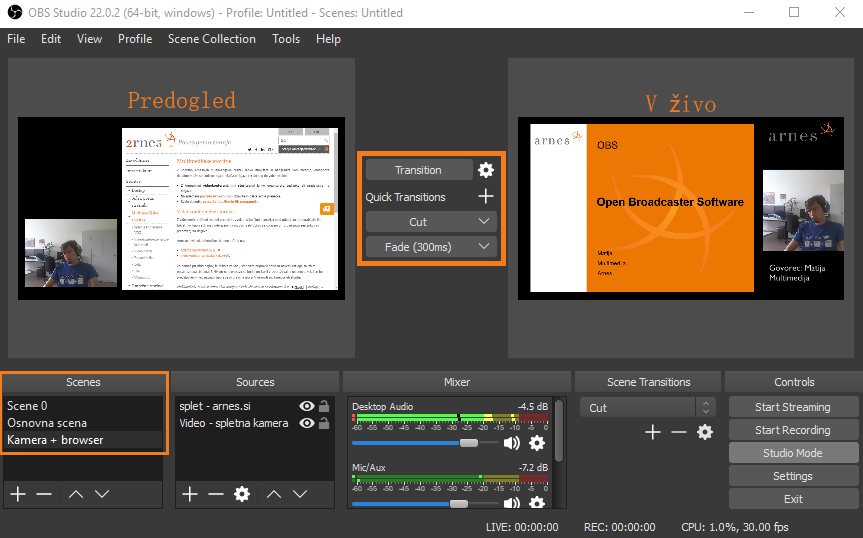Click CPU: 1.0%, 30.00 fps status
This screenshot has width=863, height=538.
pyautogui.click(x=735, y=527)
